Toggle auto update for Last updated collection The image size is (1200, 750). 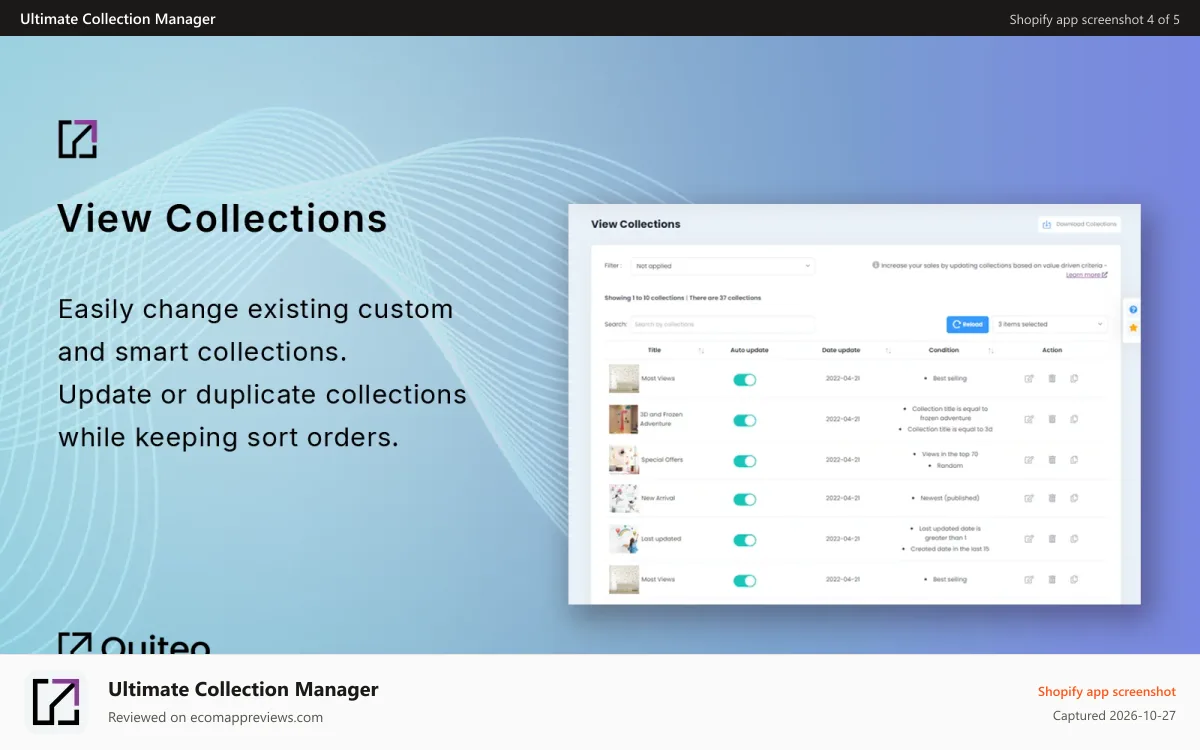745,540
